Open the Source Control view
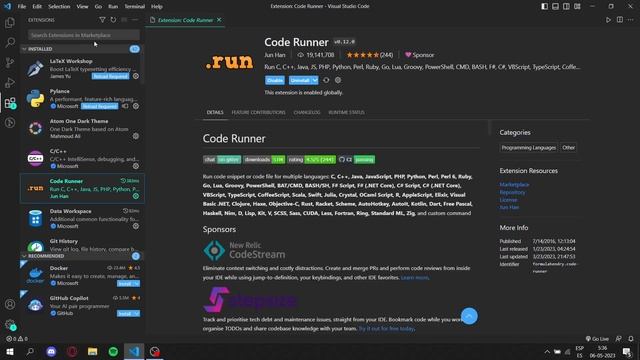 (x=10, y=62)
